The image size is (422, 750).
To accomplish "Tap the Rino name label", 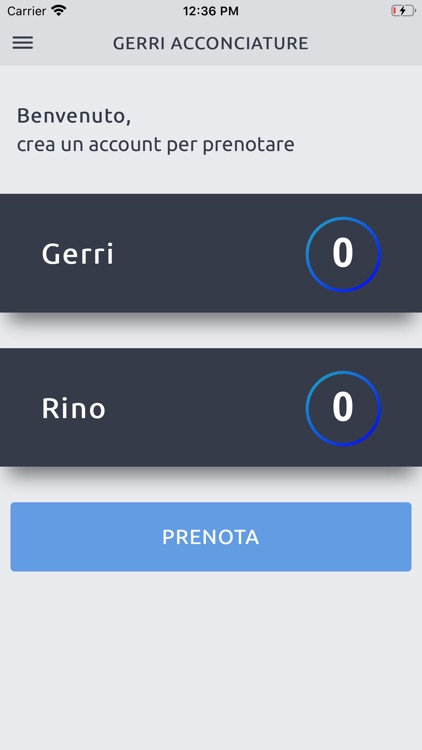I will point(74,408).
